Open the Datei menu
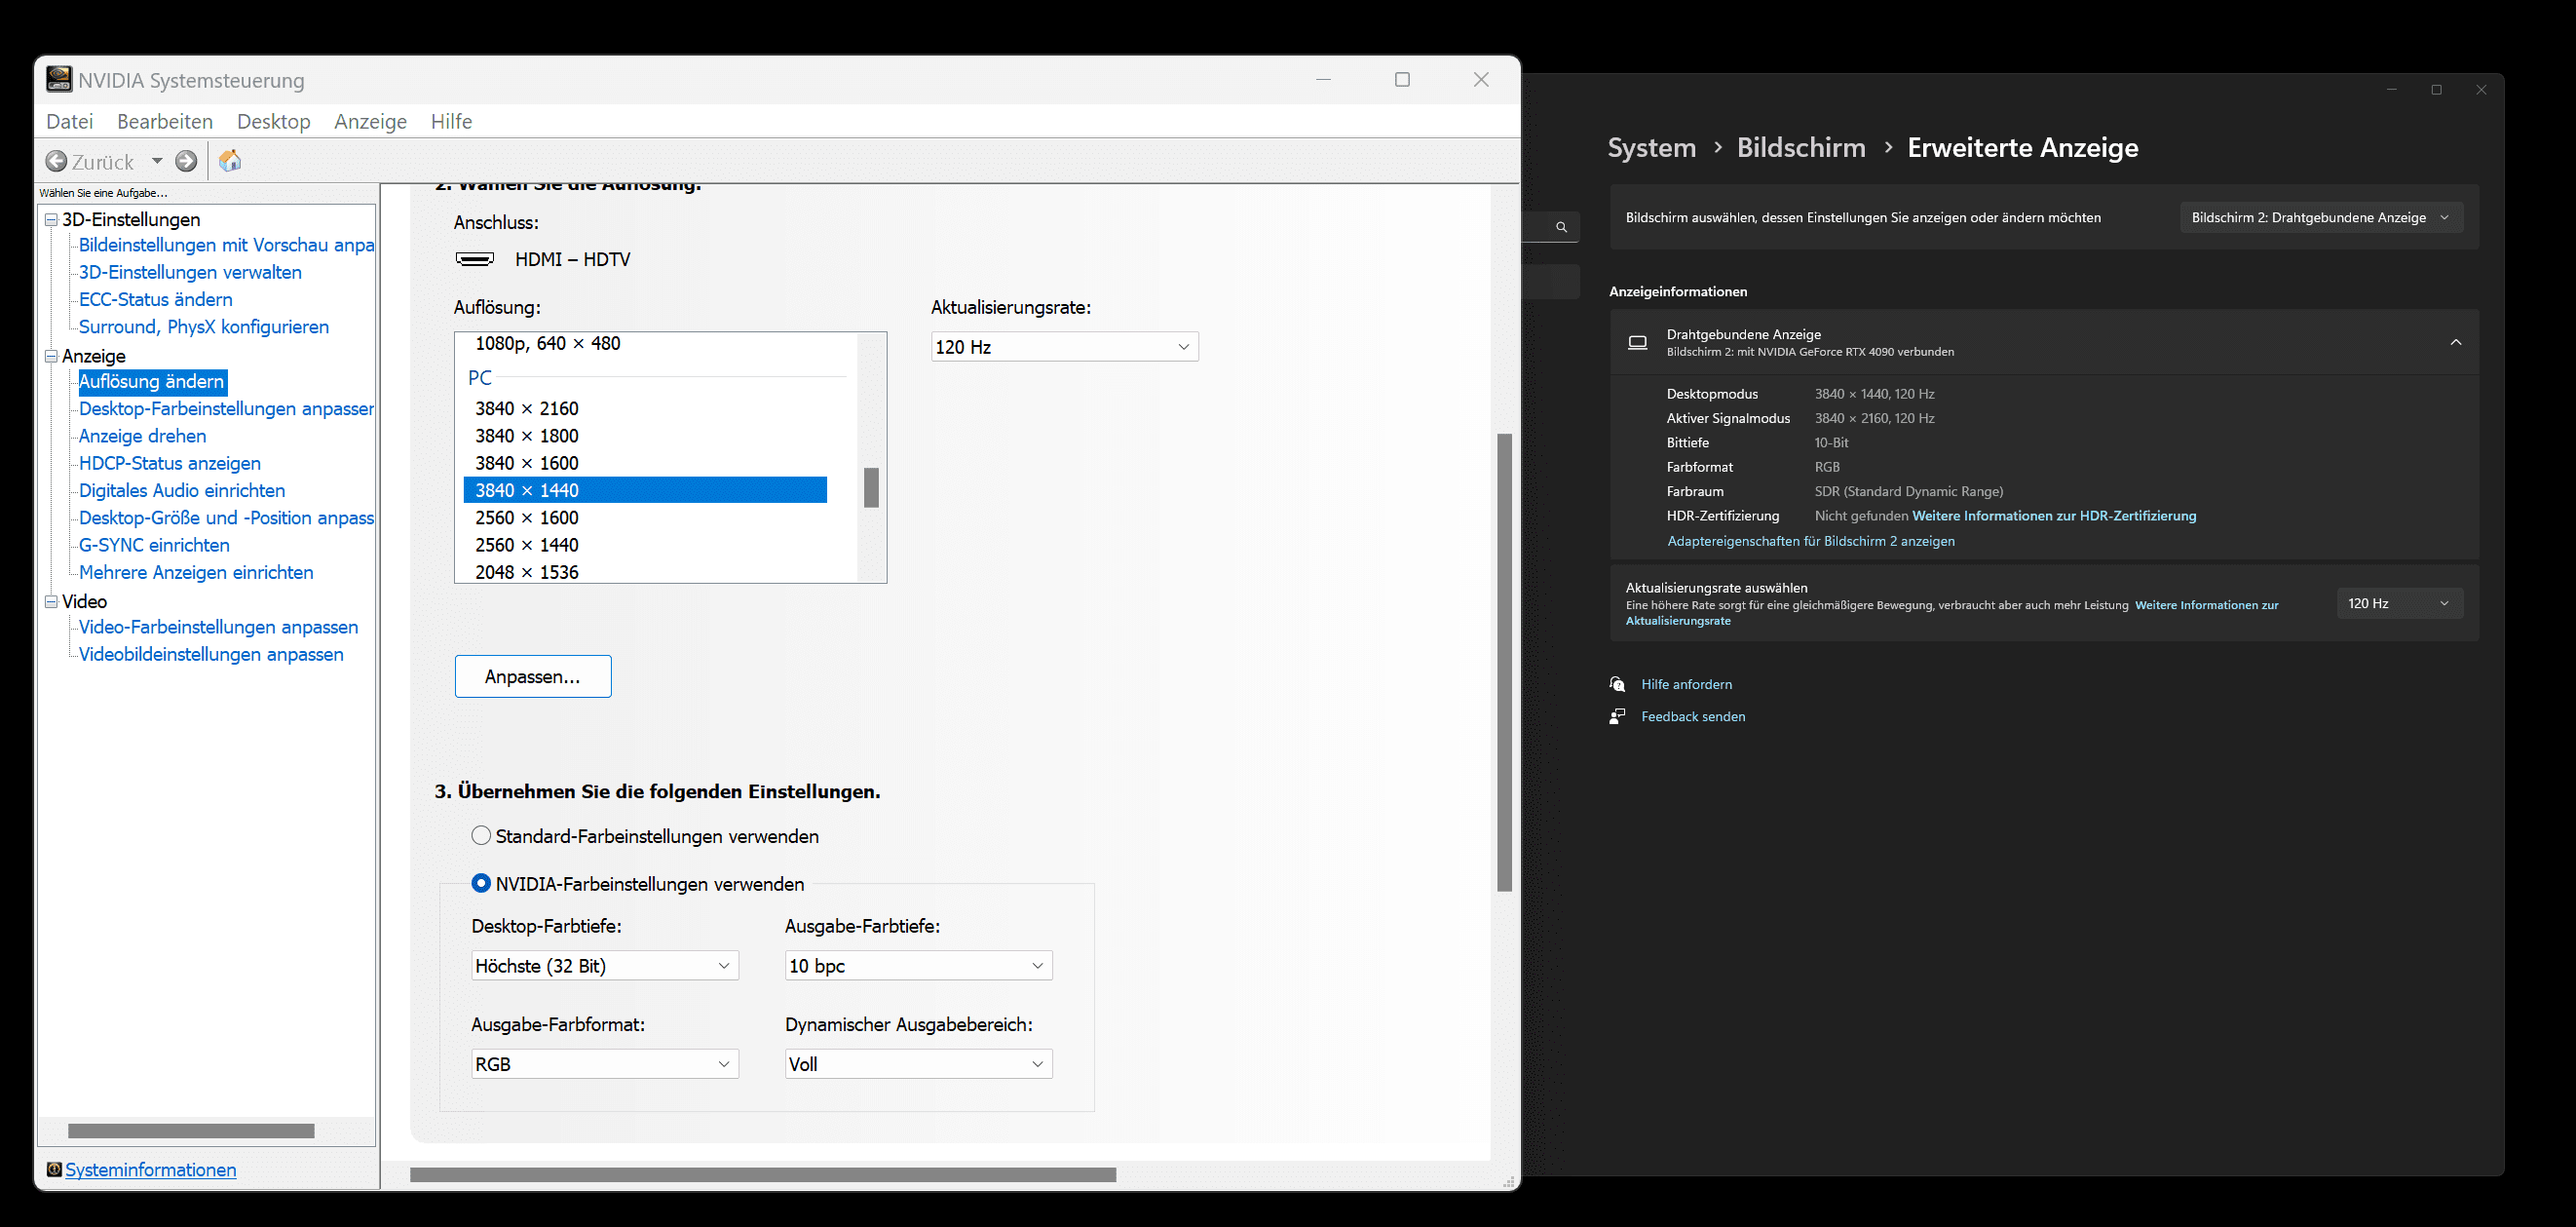 [70, 121]
